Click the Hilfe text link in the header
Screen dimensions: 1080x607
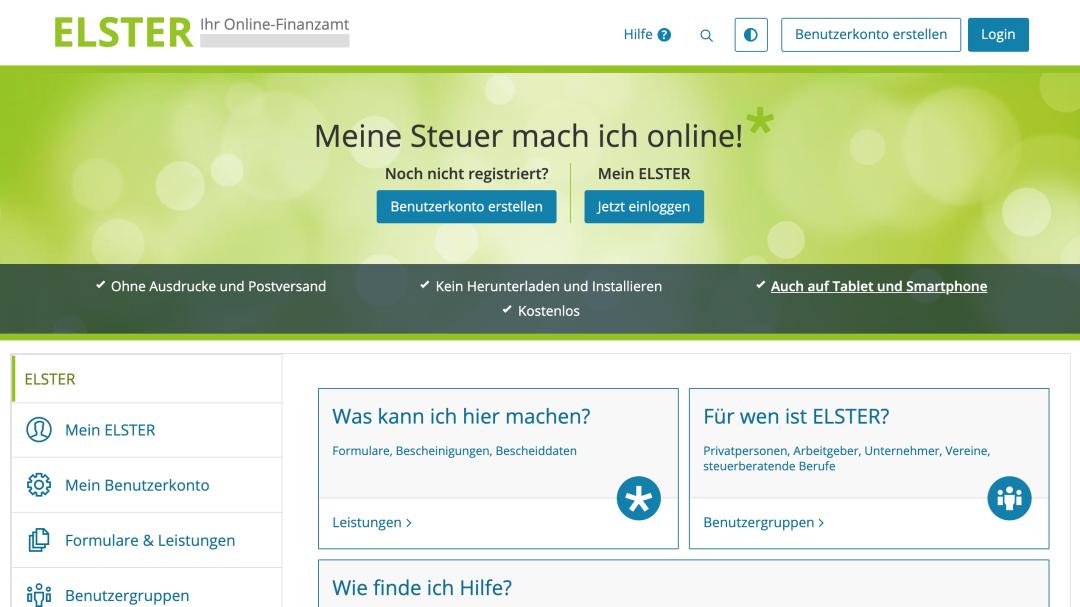(x=638, y=34)
